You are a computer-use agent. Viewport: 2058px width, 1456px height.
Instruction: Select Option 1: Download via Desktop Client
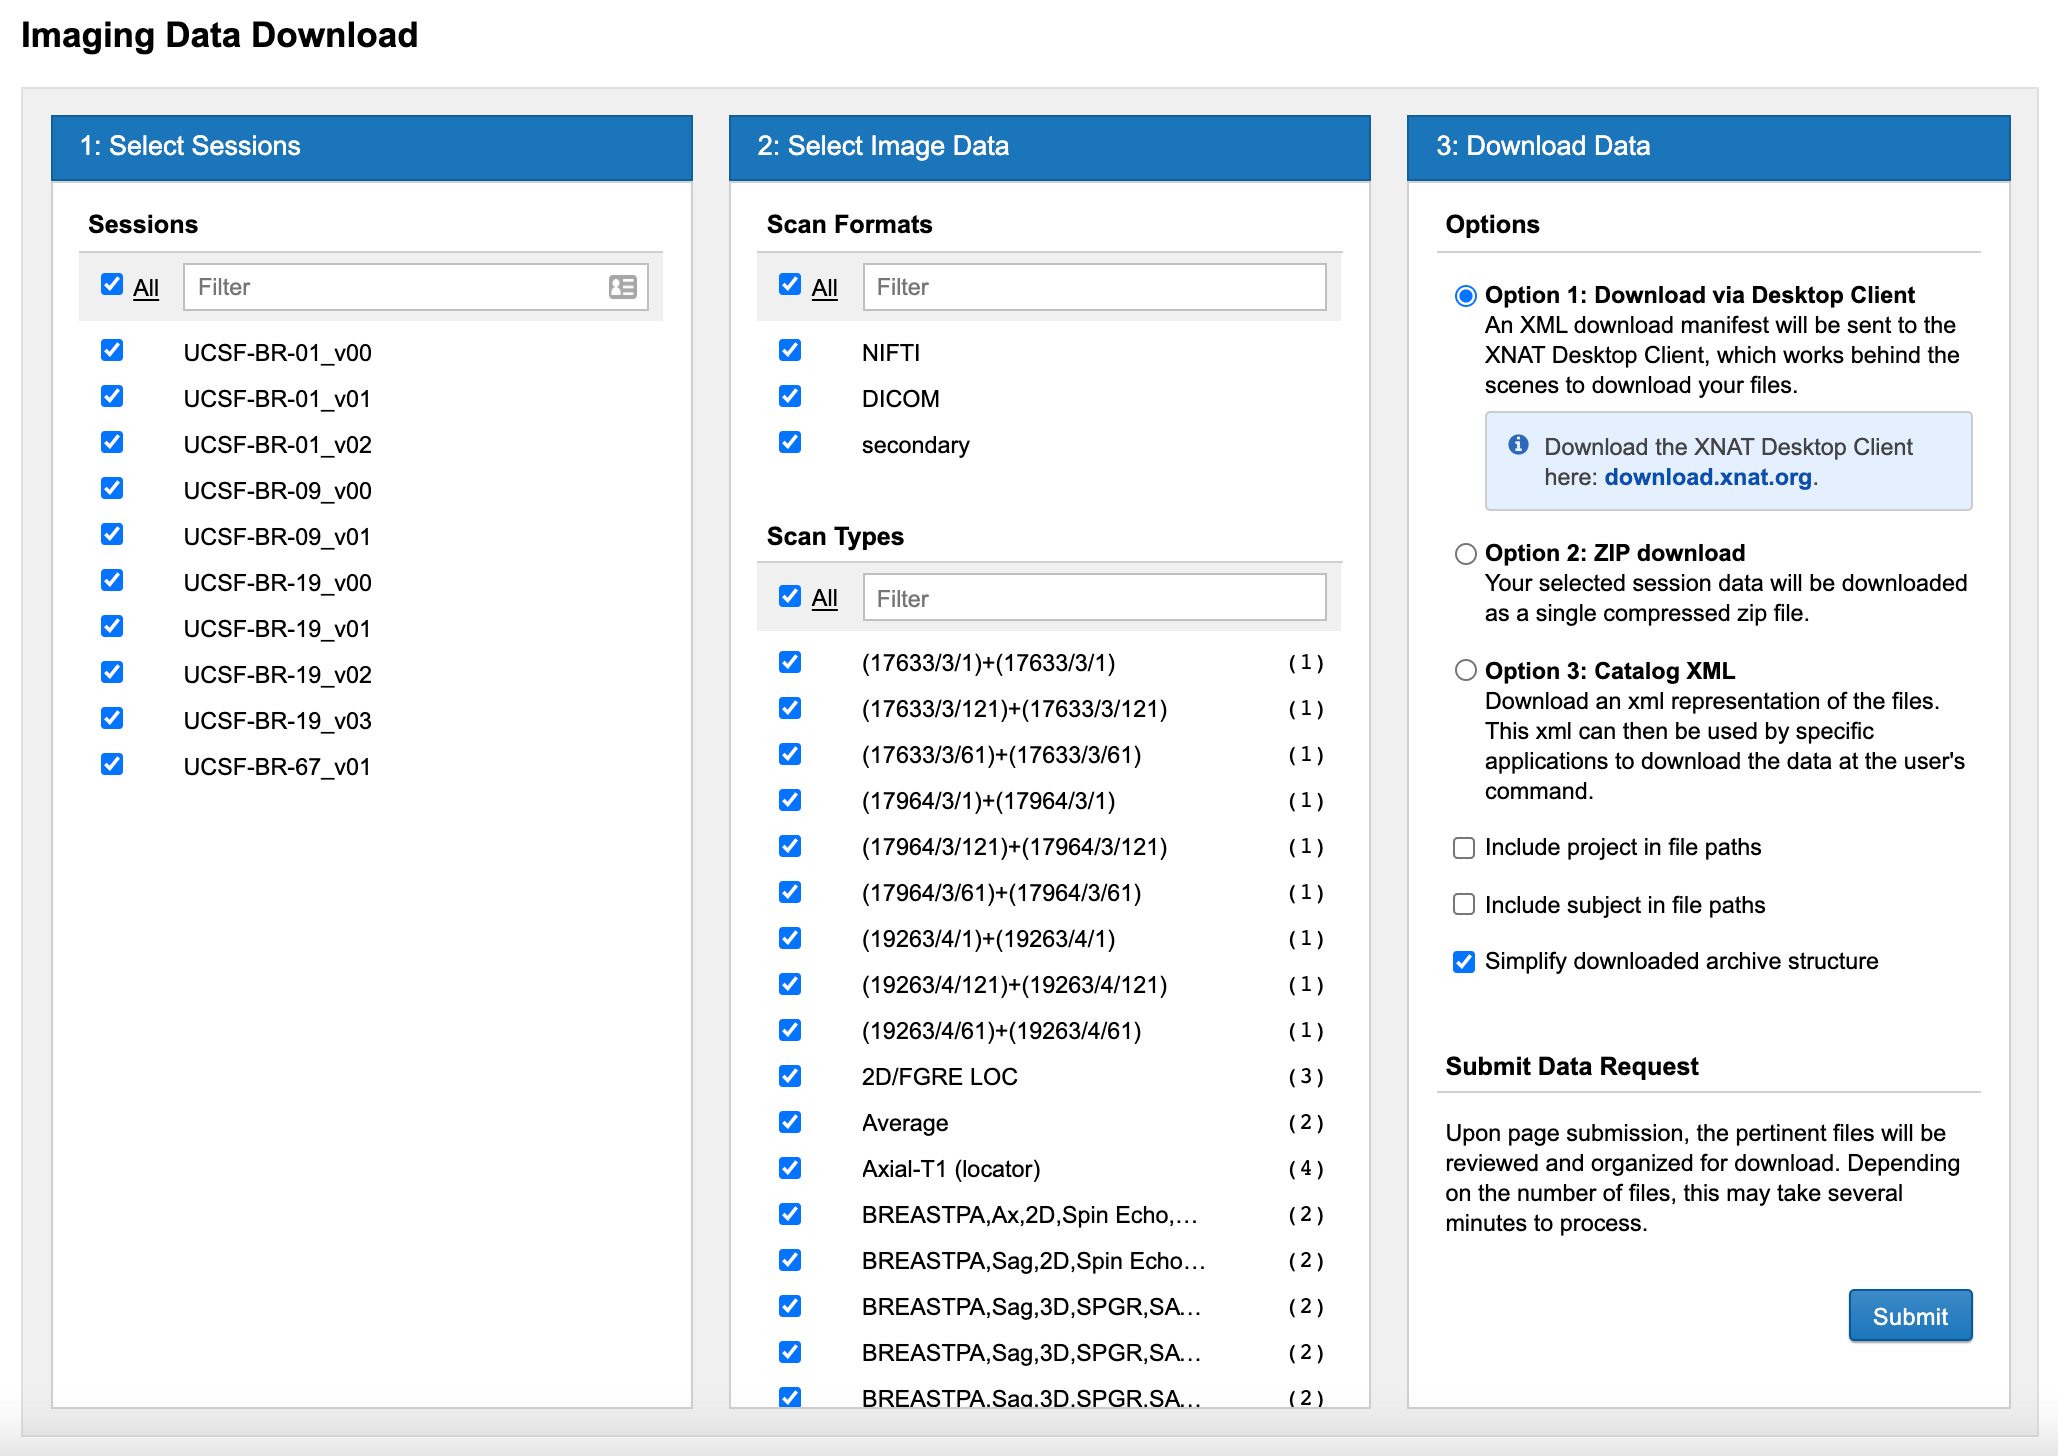point(1465,295)
